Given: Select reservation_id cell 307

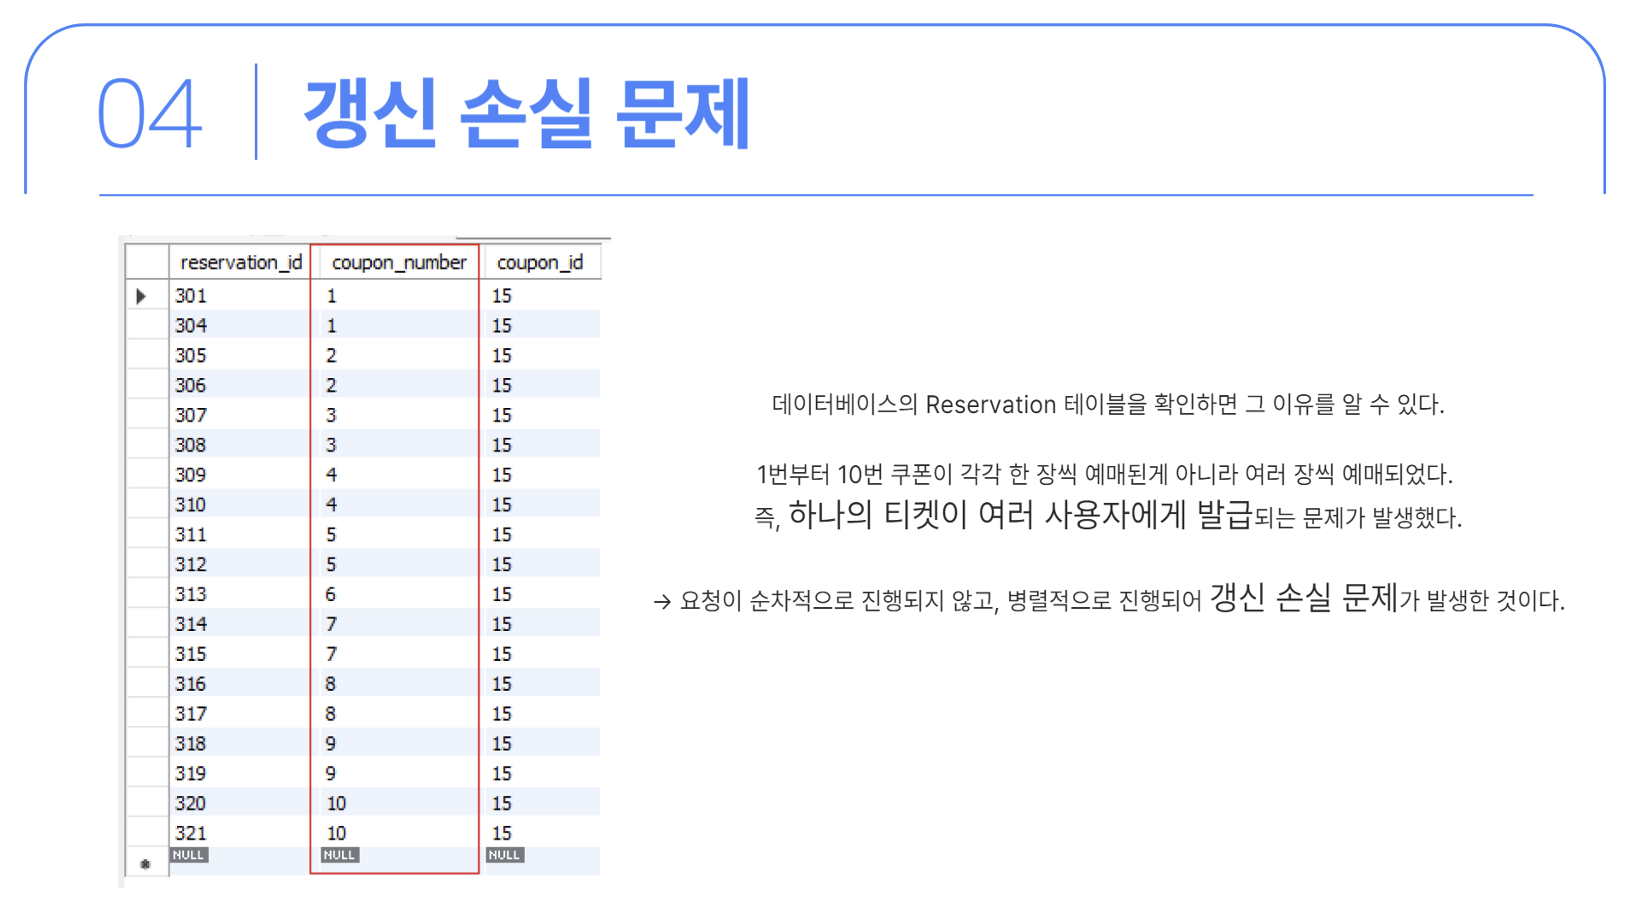Looking at the screenshot, I should point(190,415).
